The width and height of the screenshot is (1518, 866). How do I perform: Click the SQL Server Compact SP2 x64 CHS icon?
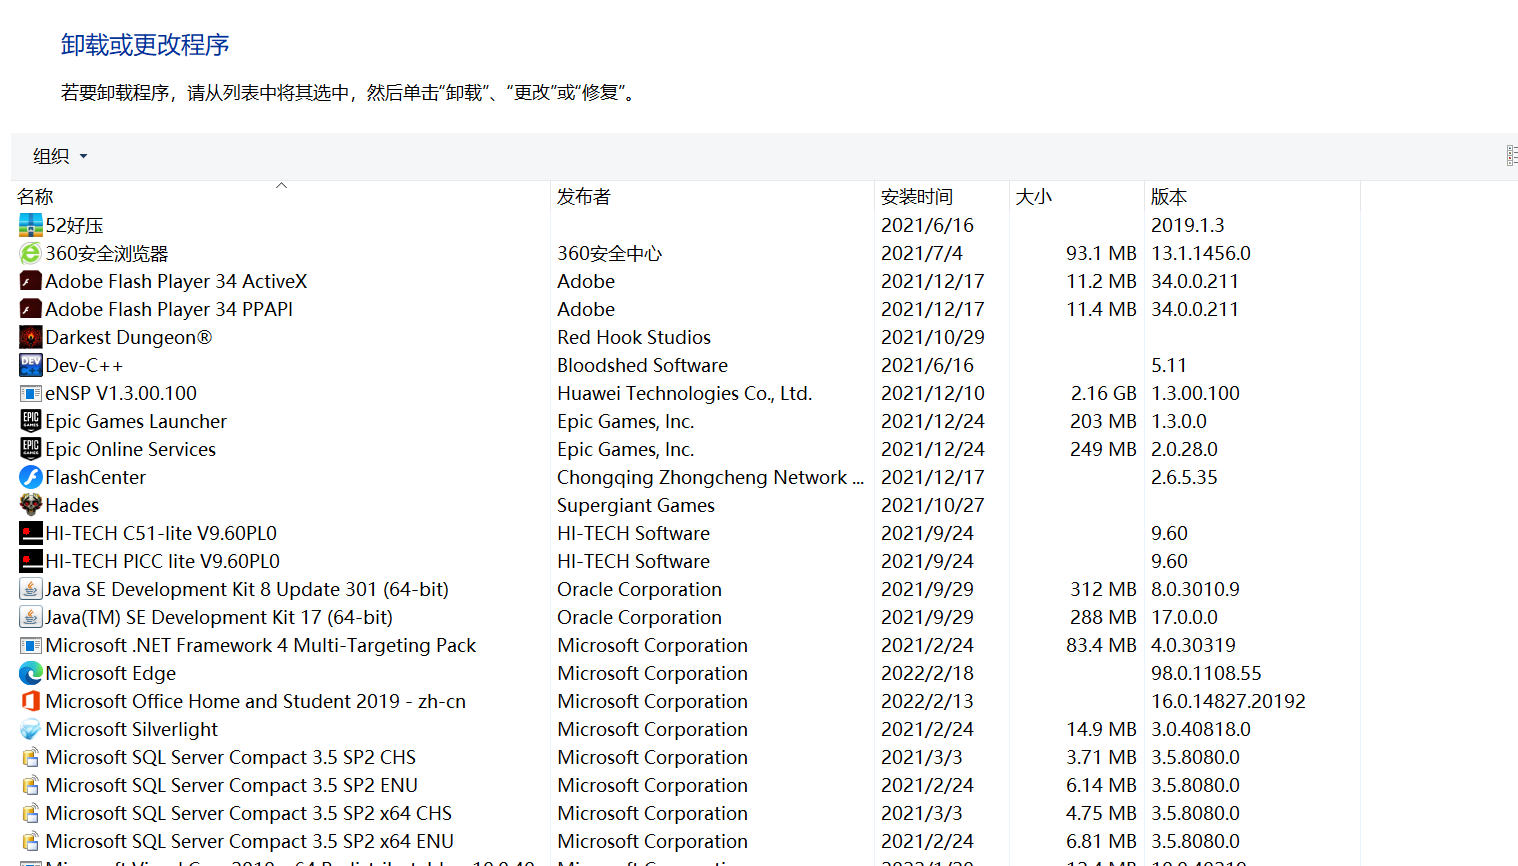tap(31, 813)
